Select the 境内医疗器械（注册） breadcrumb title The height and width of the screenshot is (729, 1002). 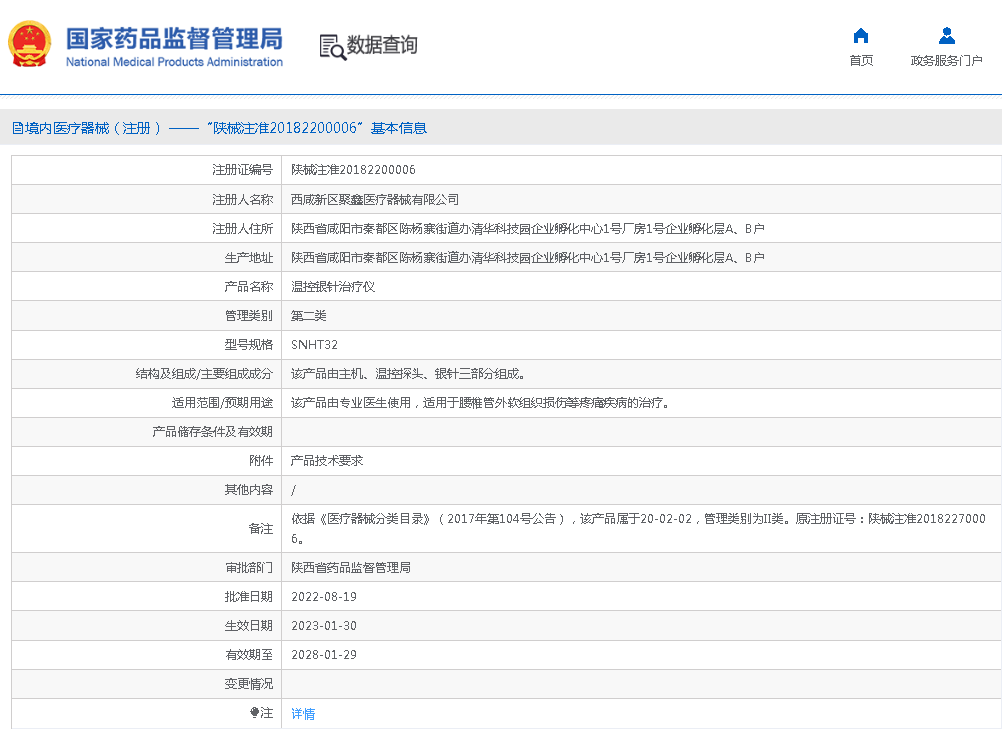(93, 128)
